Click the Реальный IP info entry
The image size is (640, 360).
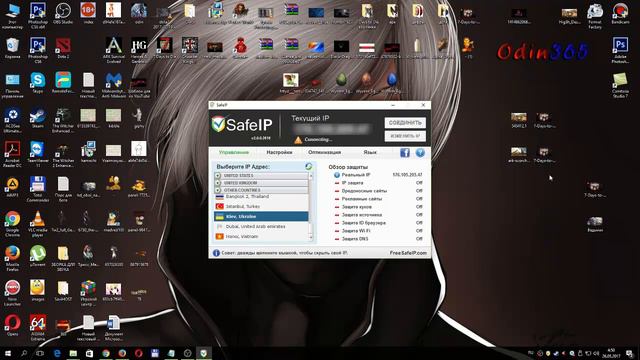click(378, 175)
